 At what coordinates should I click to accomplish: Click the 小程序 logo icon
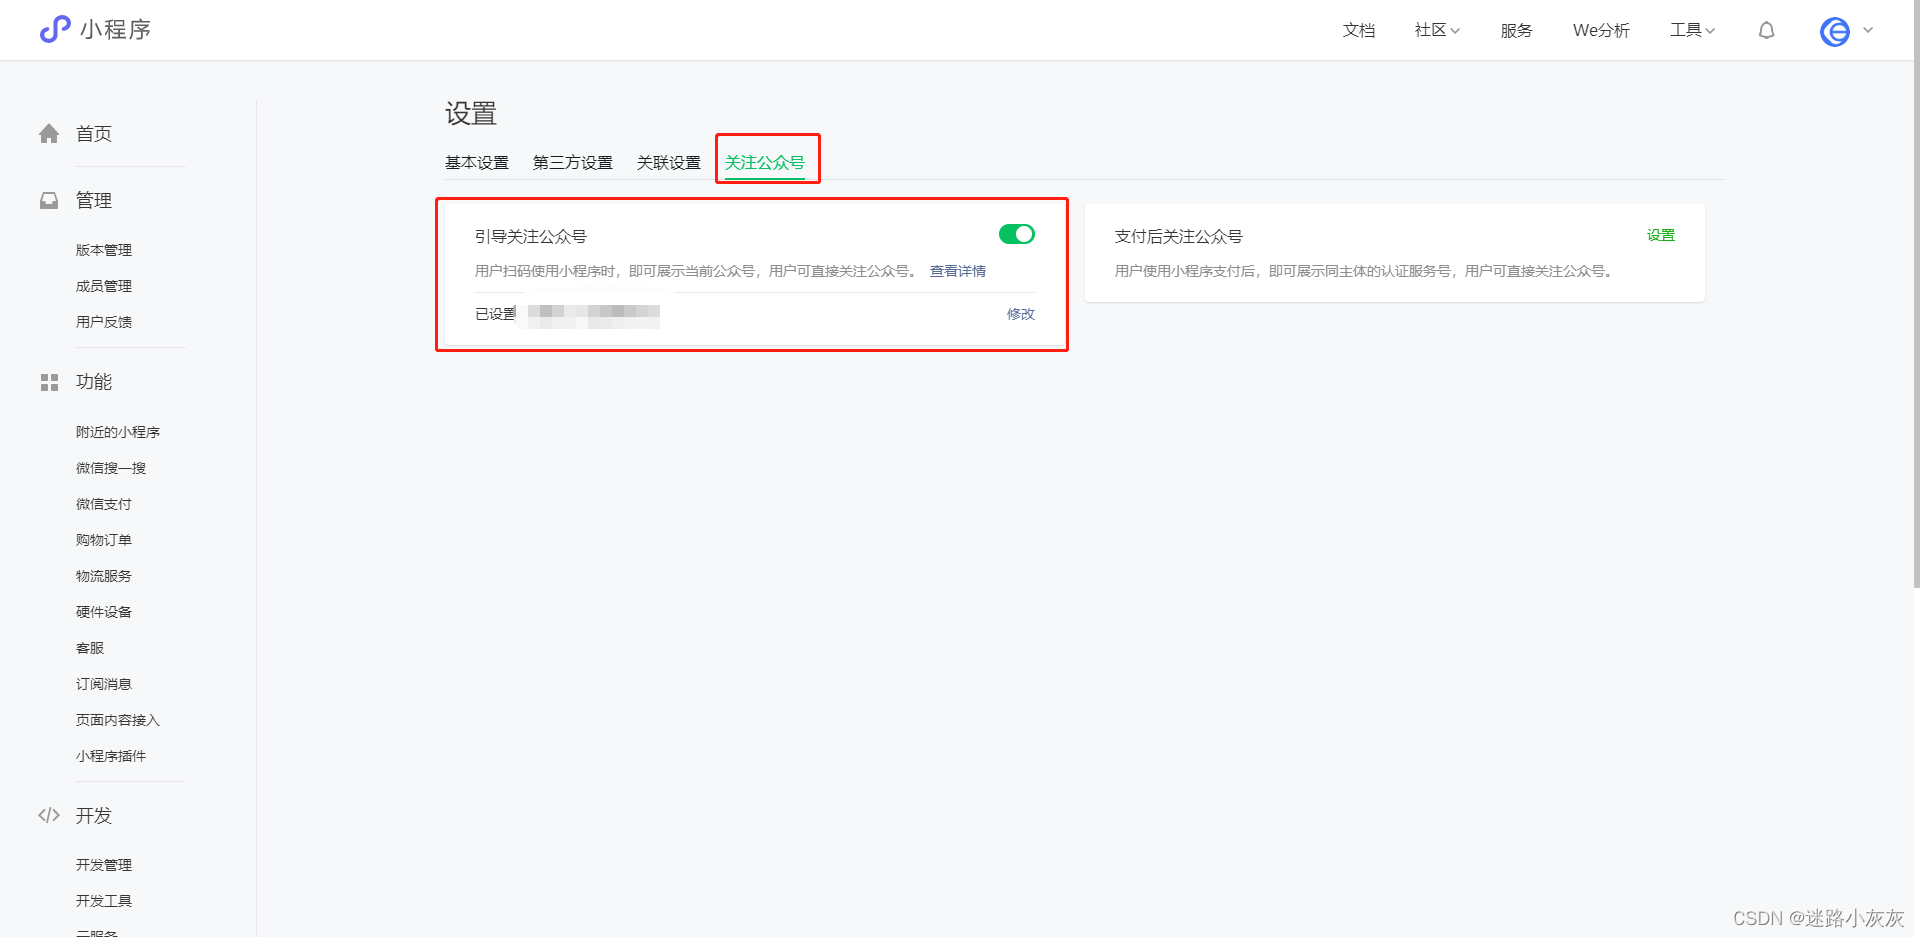55,29
